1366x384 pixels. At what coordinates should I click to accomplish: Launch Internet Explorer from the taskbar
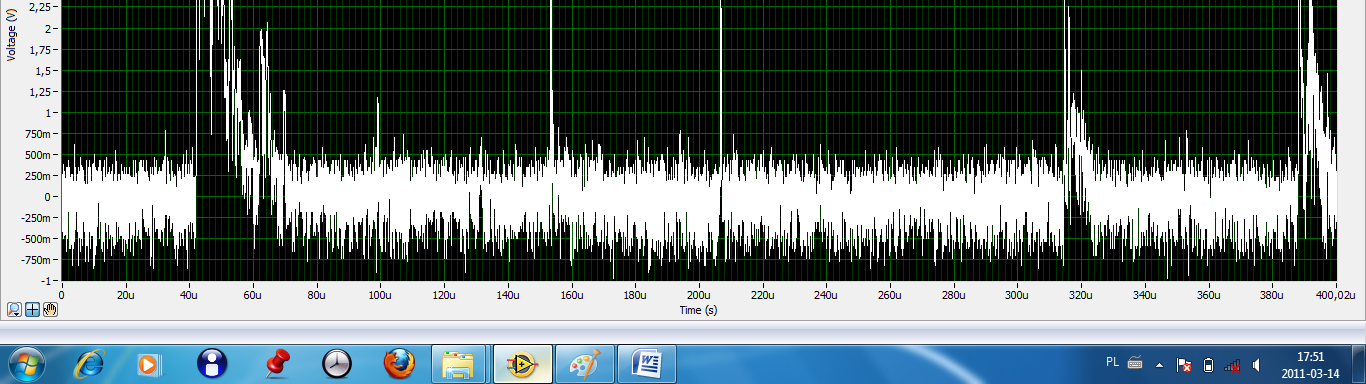[x=90, y=364]
